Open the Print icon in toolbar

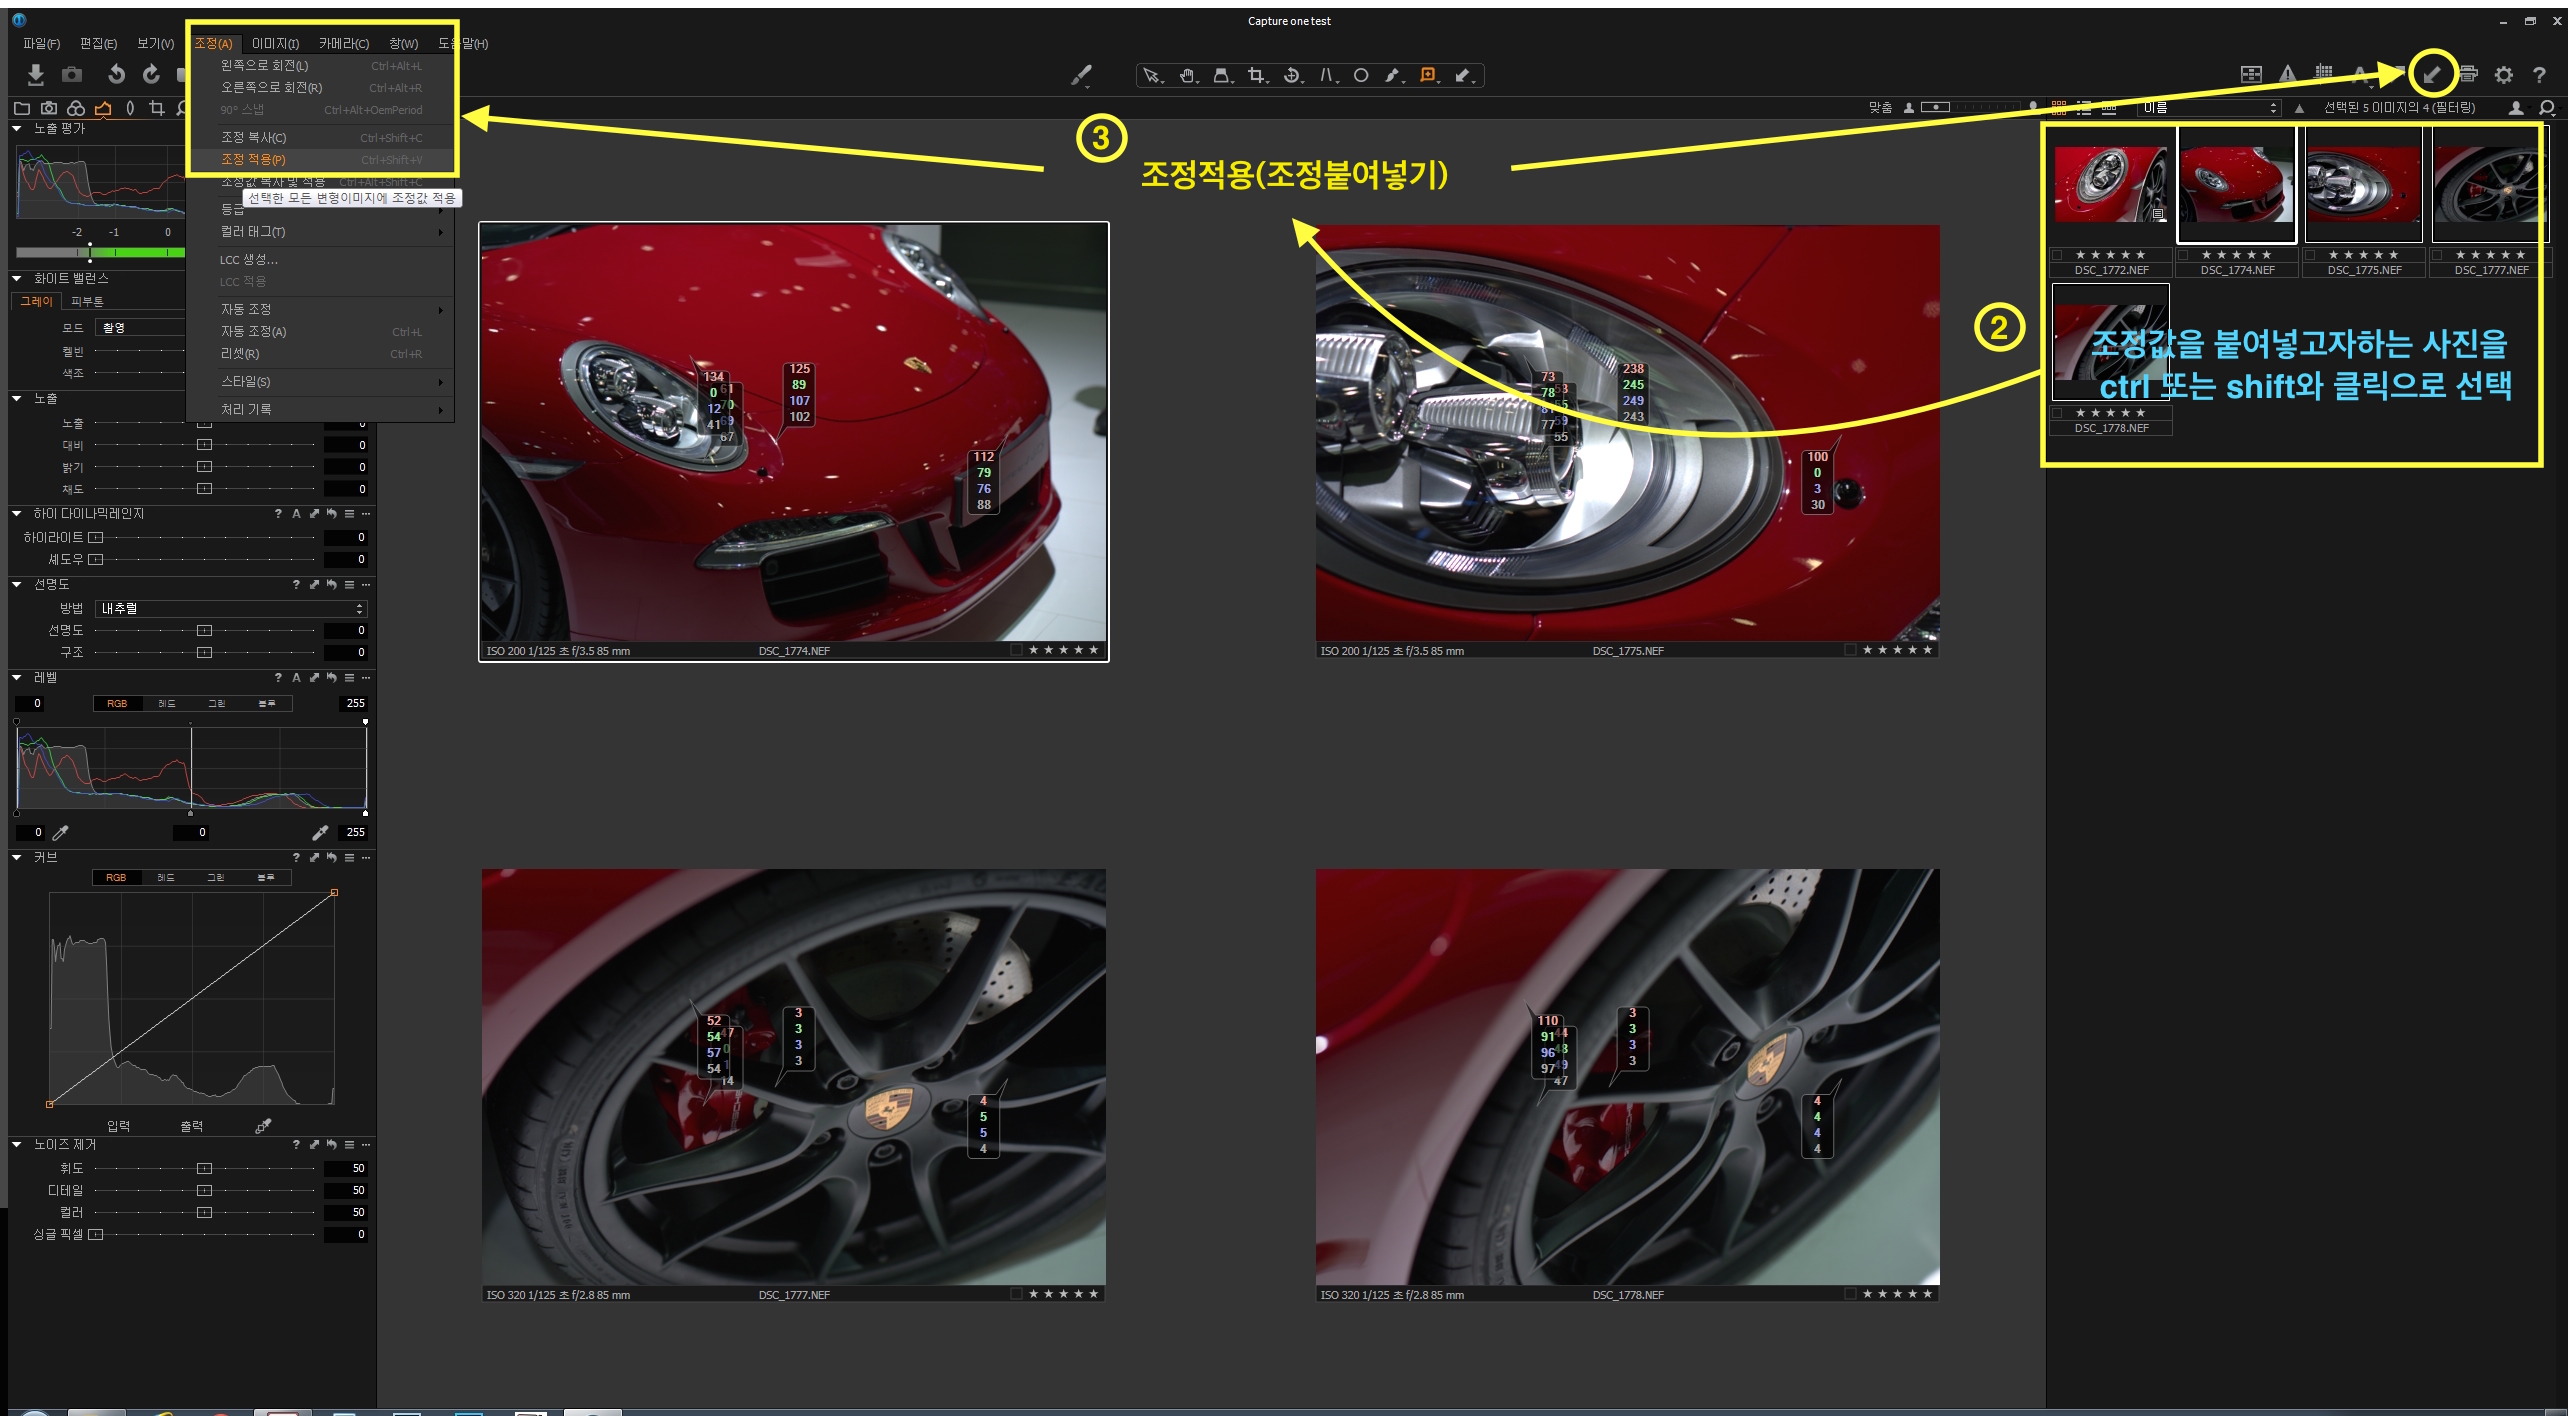coord(2468,74)
